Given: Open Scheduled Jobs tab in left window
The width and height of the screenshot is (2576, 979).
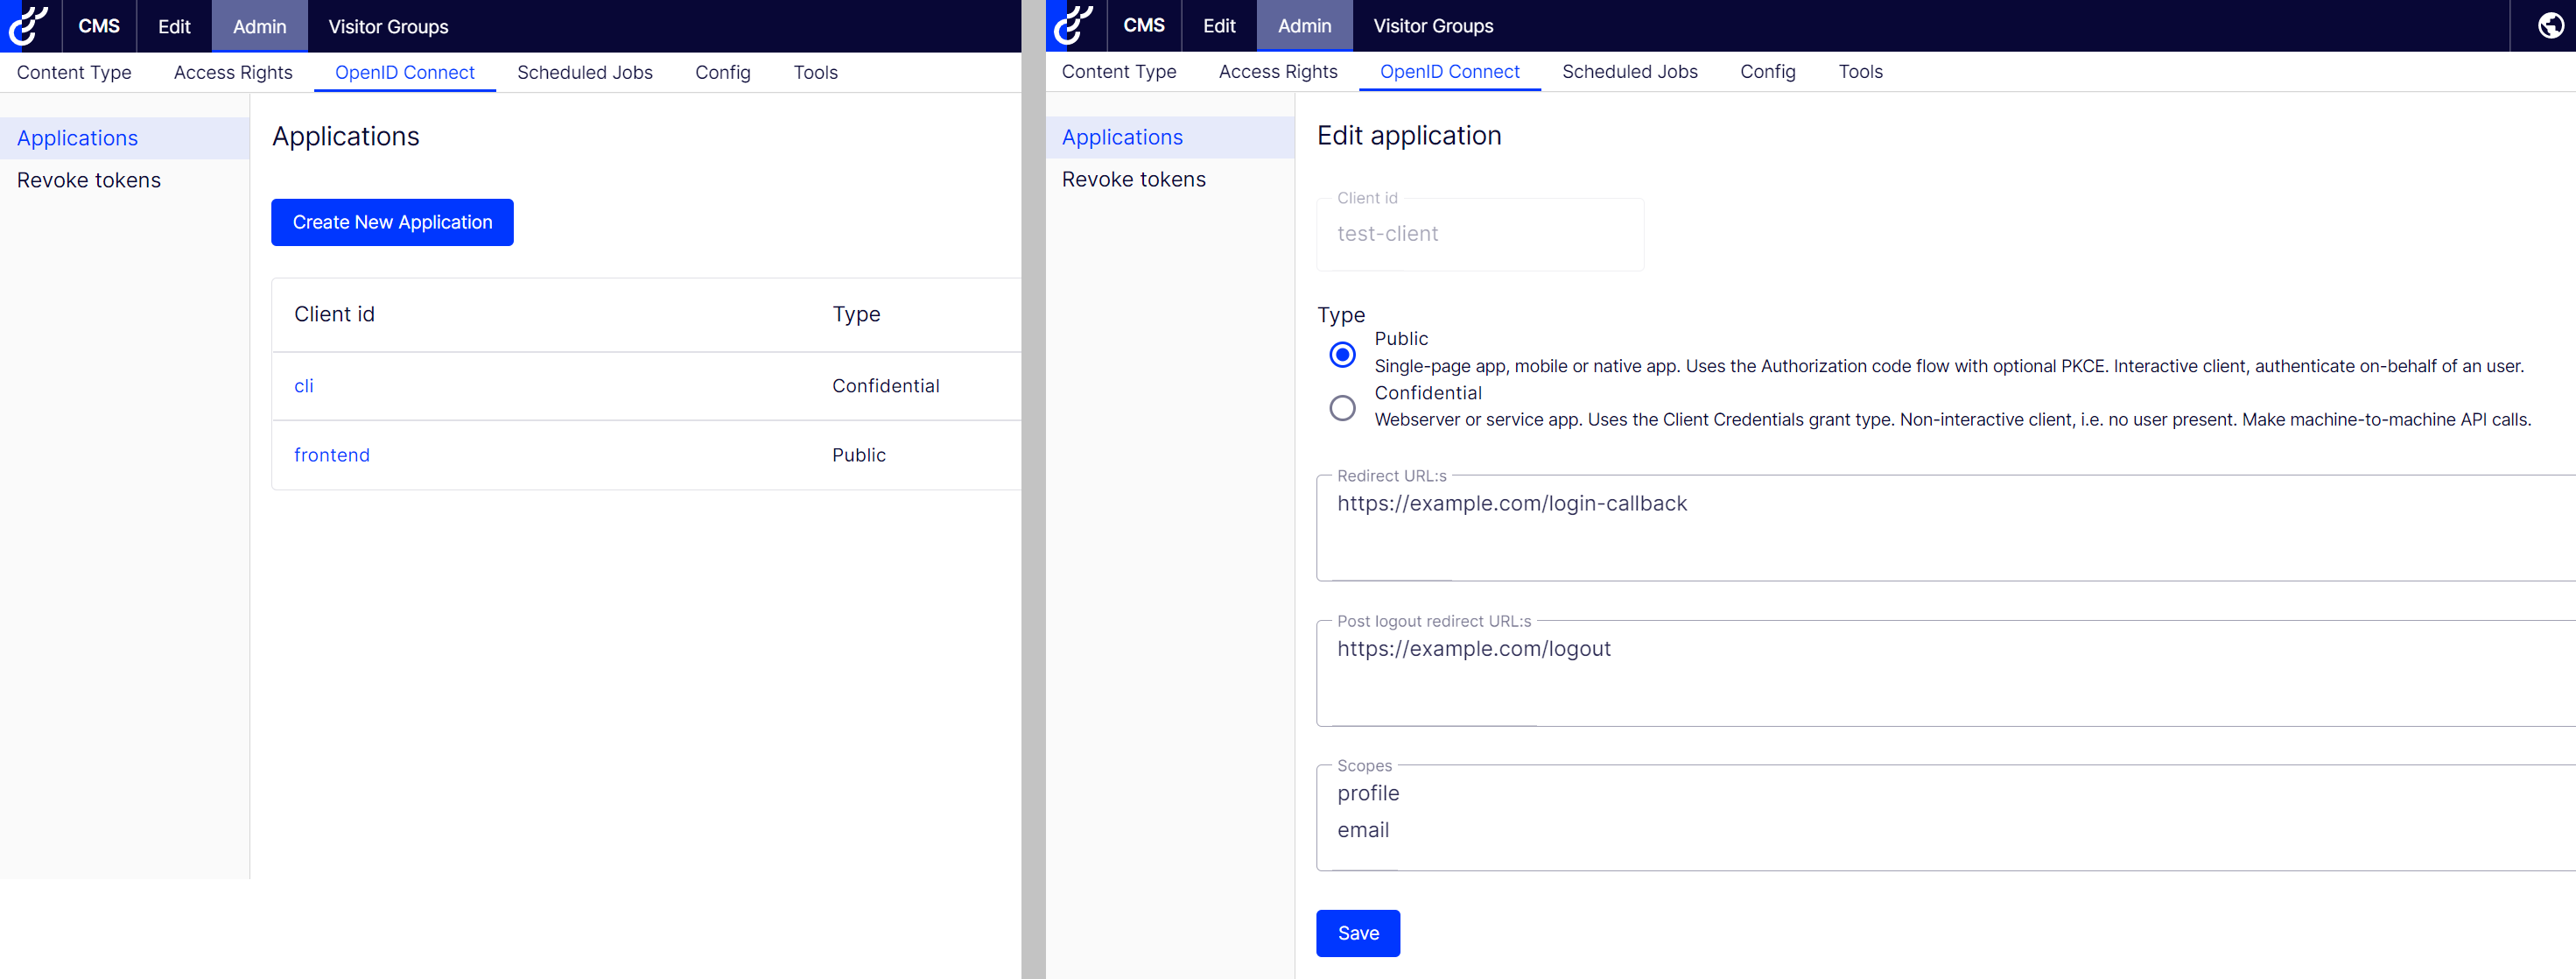Looking at the screenshot, I should pyautogui.click(x=584, y=73).
